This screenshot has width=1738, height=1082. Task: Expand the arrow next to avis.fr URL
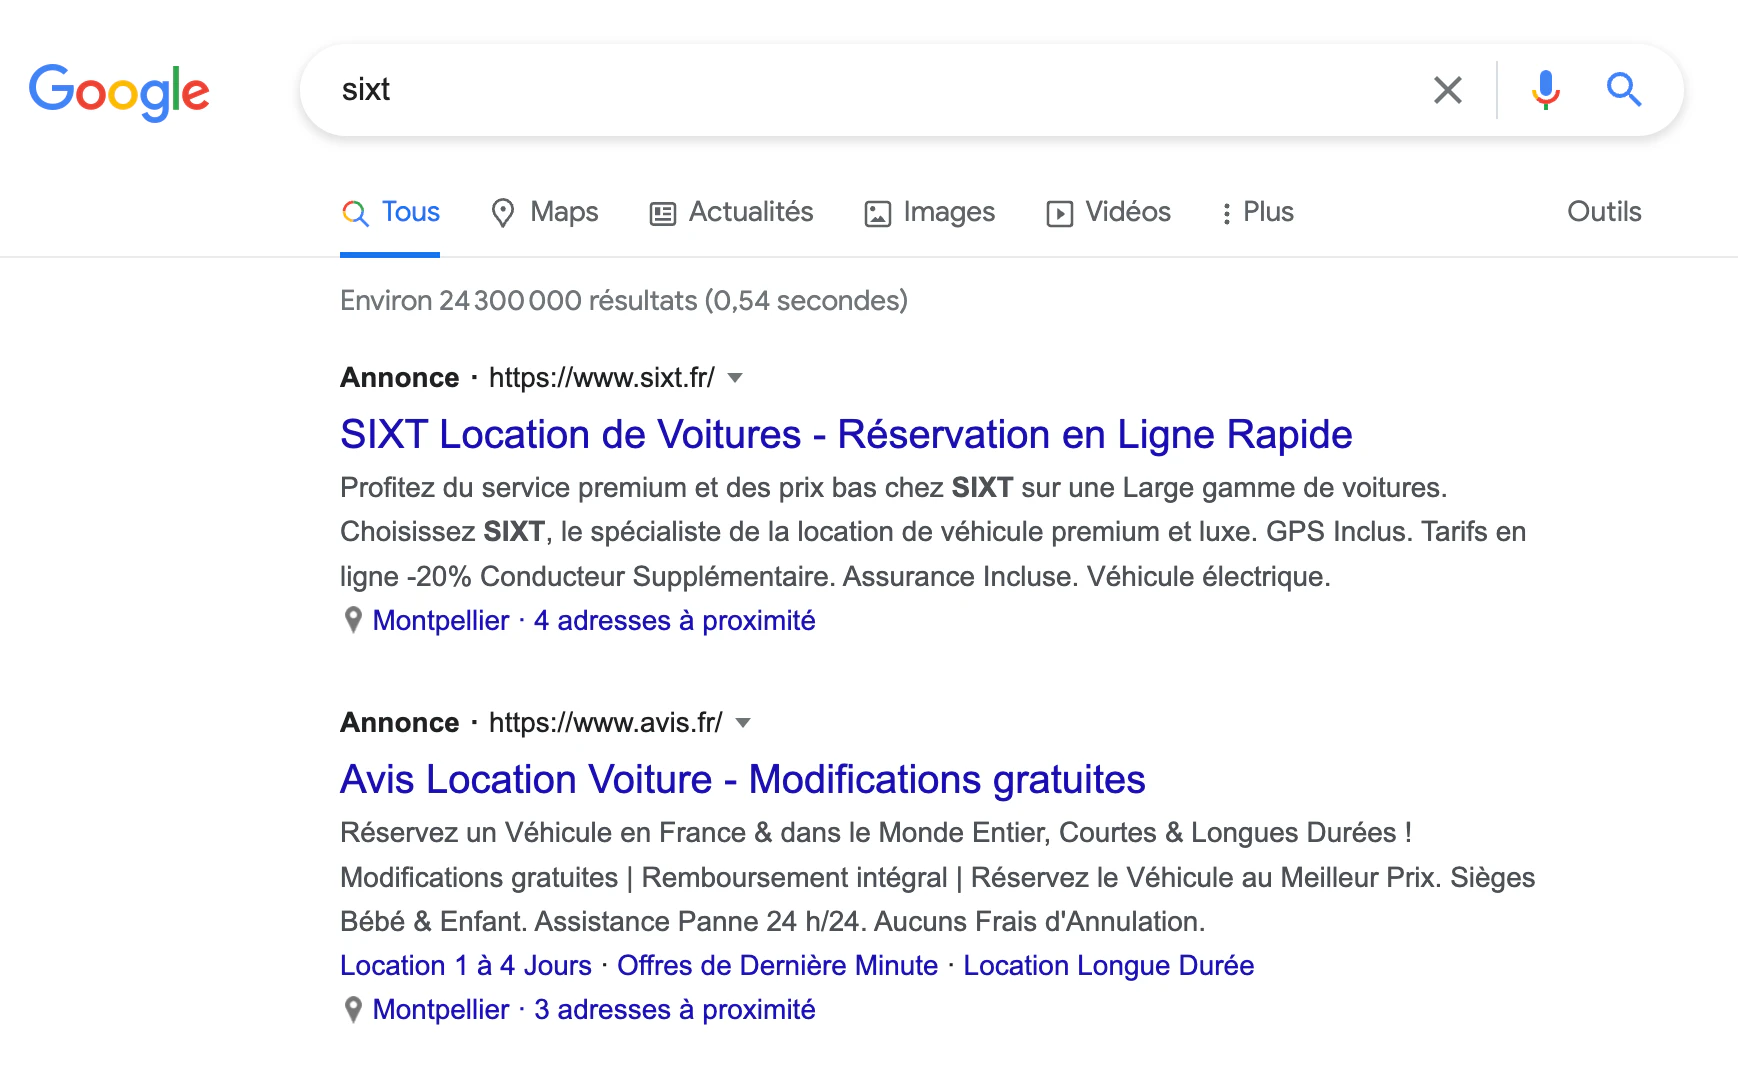[x=742, y=723]
